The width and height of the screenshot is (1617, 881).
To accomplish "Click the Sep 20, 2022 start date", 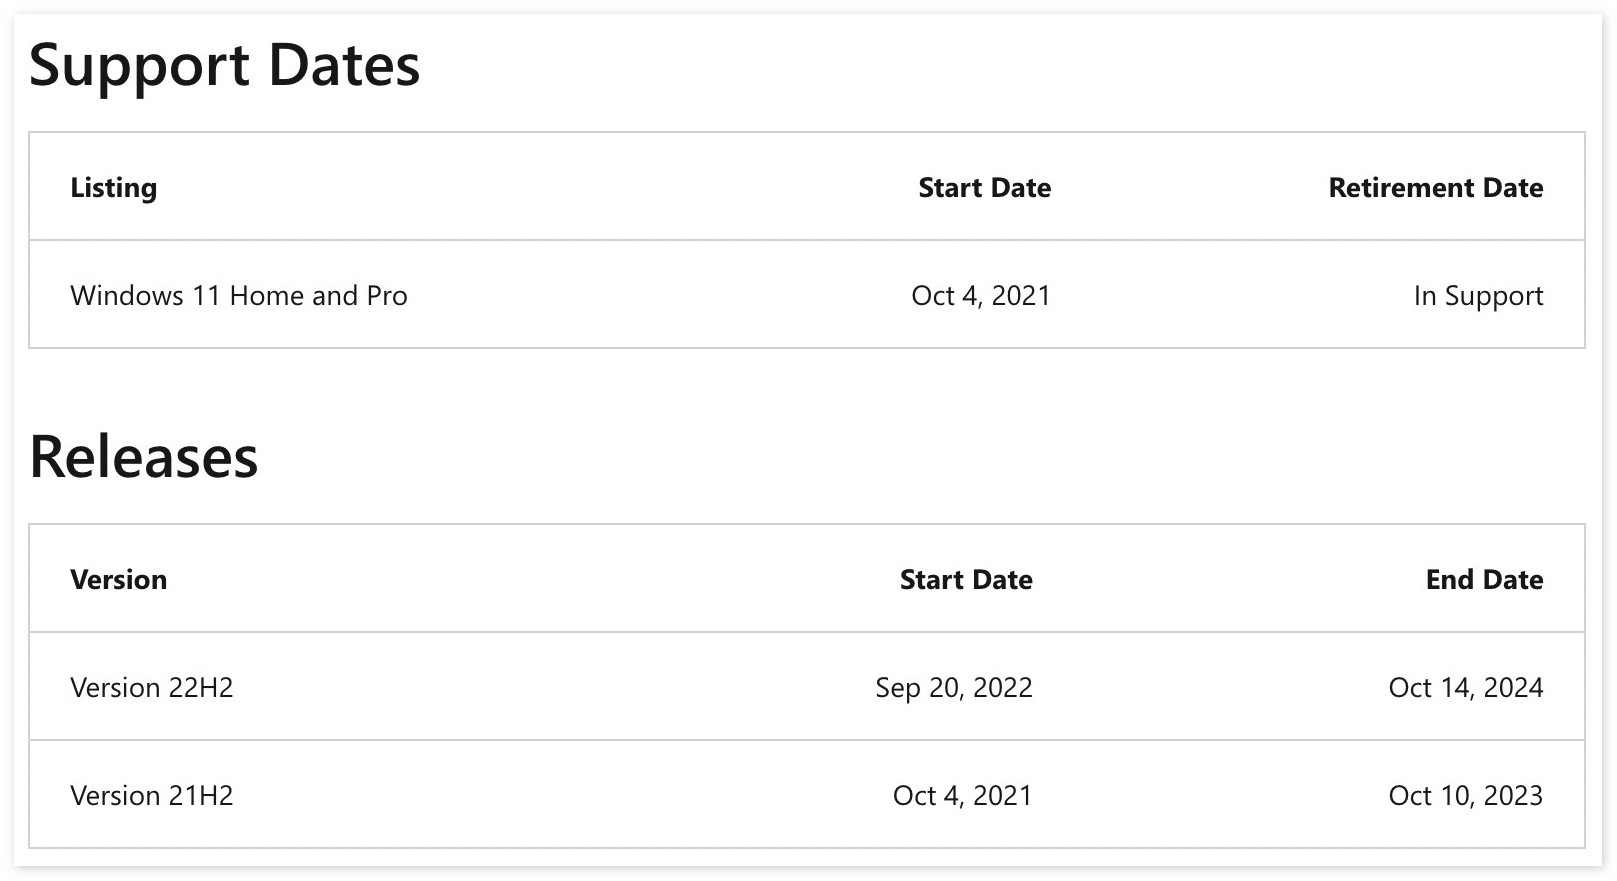I will (x=953, y=688).
